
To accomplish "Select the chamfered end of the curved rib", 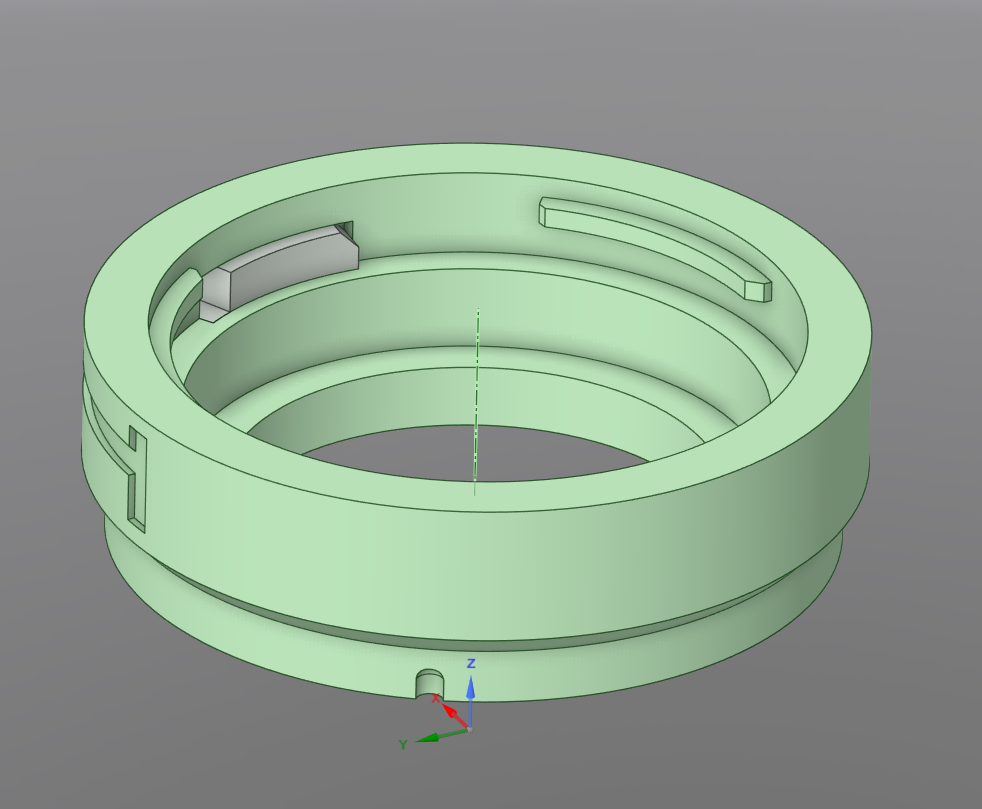I will 758,291.
